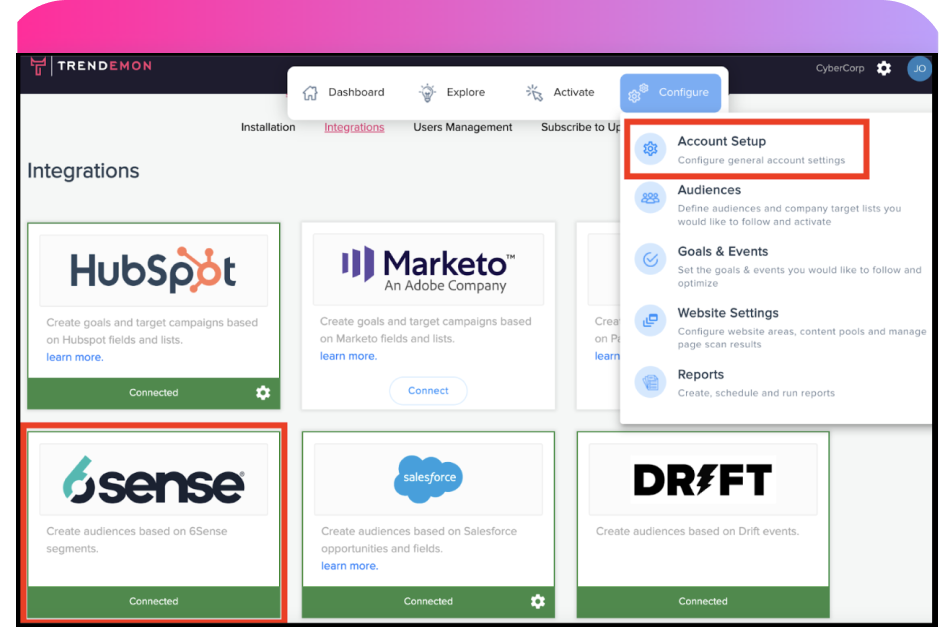Click the 6Sense segments description text
The width and height of the screenshot is (948, 627).
coord(137,540)
